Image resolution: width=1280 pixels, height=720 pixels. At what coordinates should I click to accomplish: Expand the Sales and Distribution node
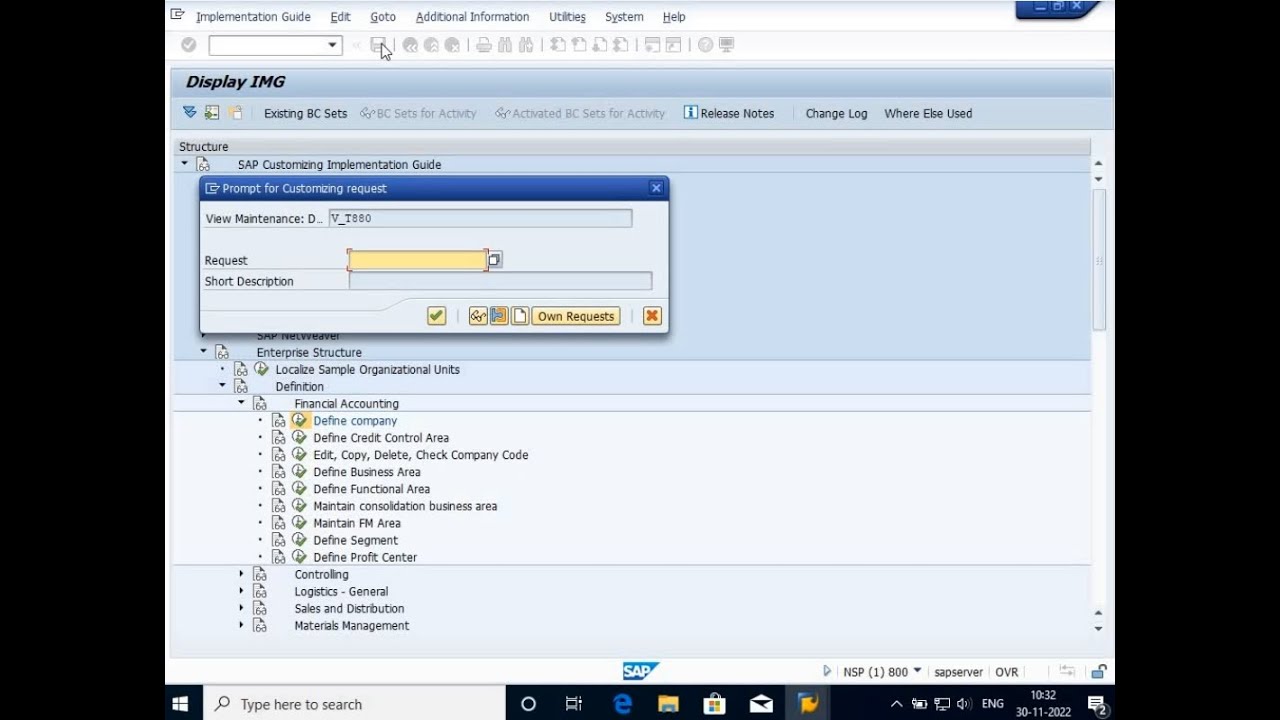pyautogui.click(x=241, y=608)
